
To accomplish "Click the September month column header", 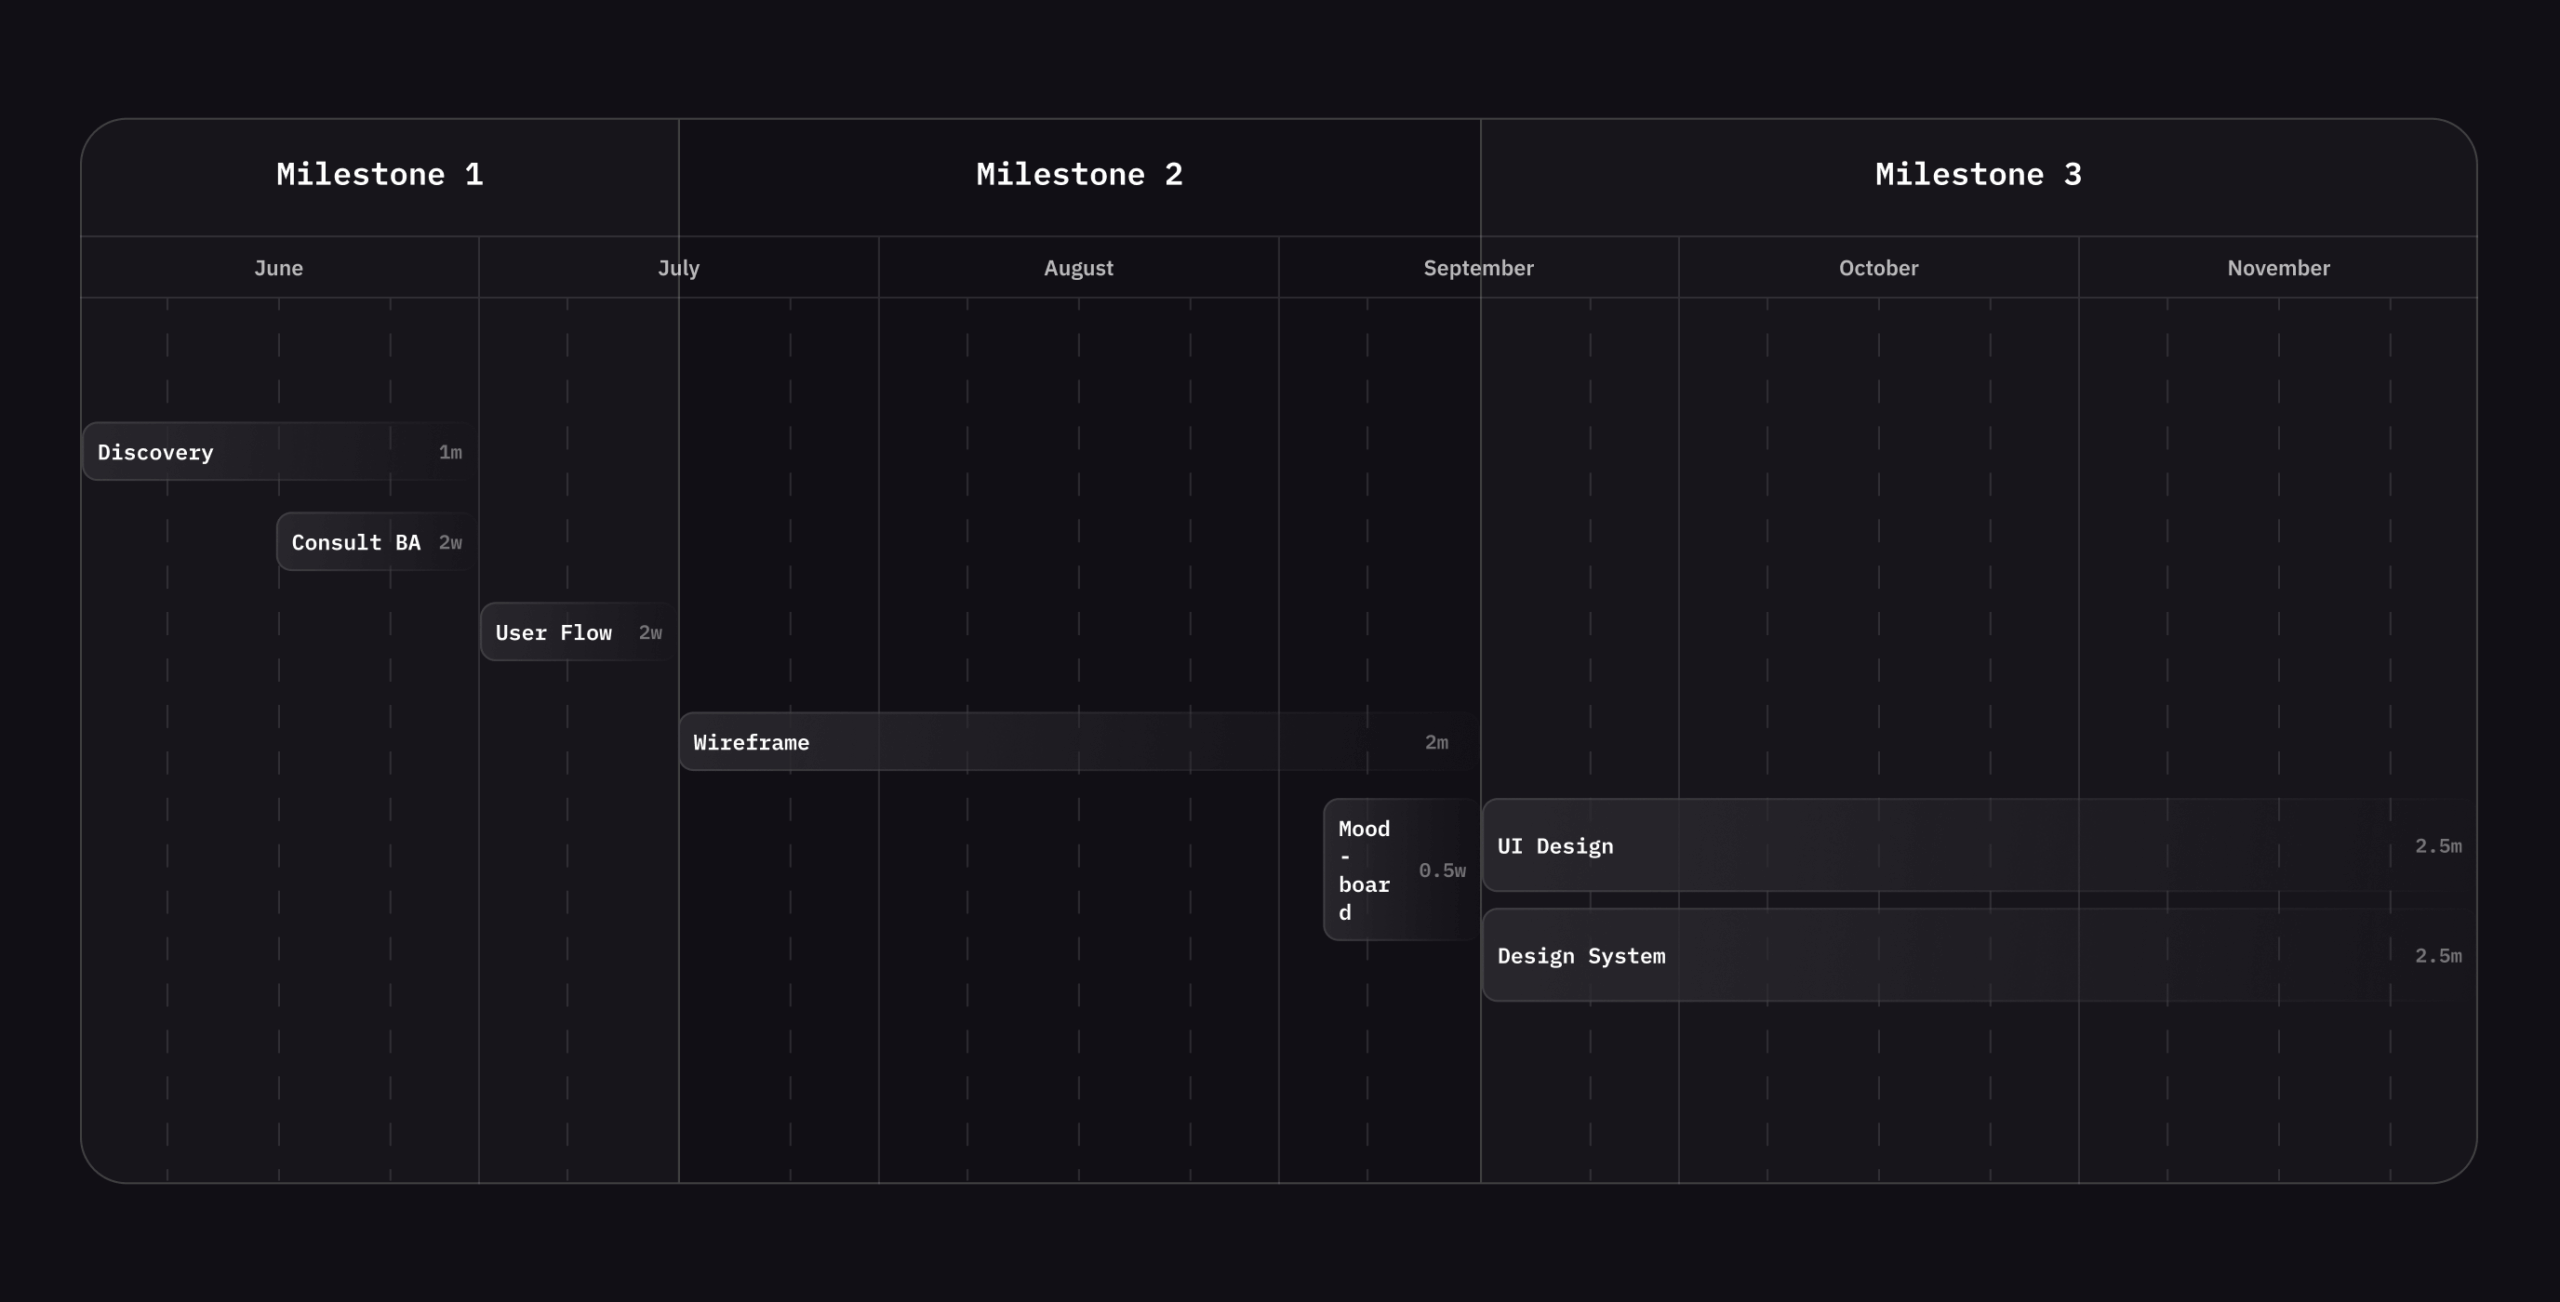I will 1479,268.
